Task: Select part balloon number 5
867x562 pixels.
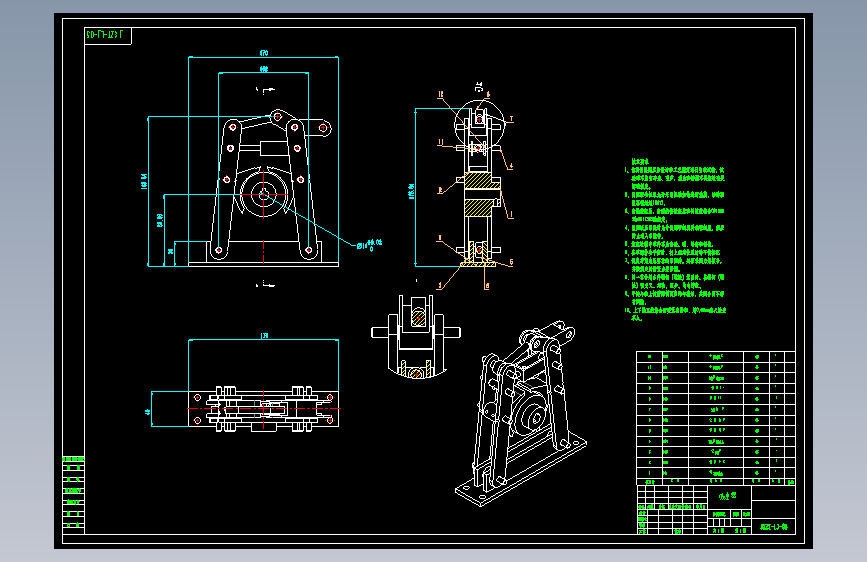Action: [x=511, y=262]
